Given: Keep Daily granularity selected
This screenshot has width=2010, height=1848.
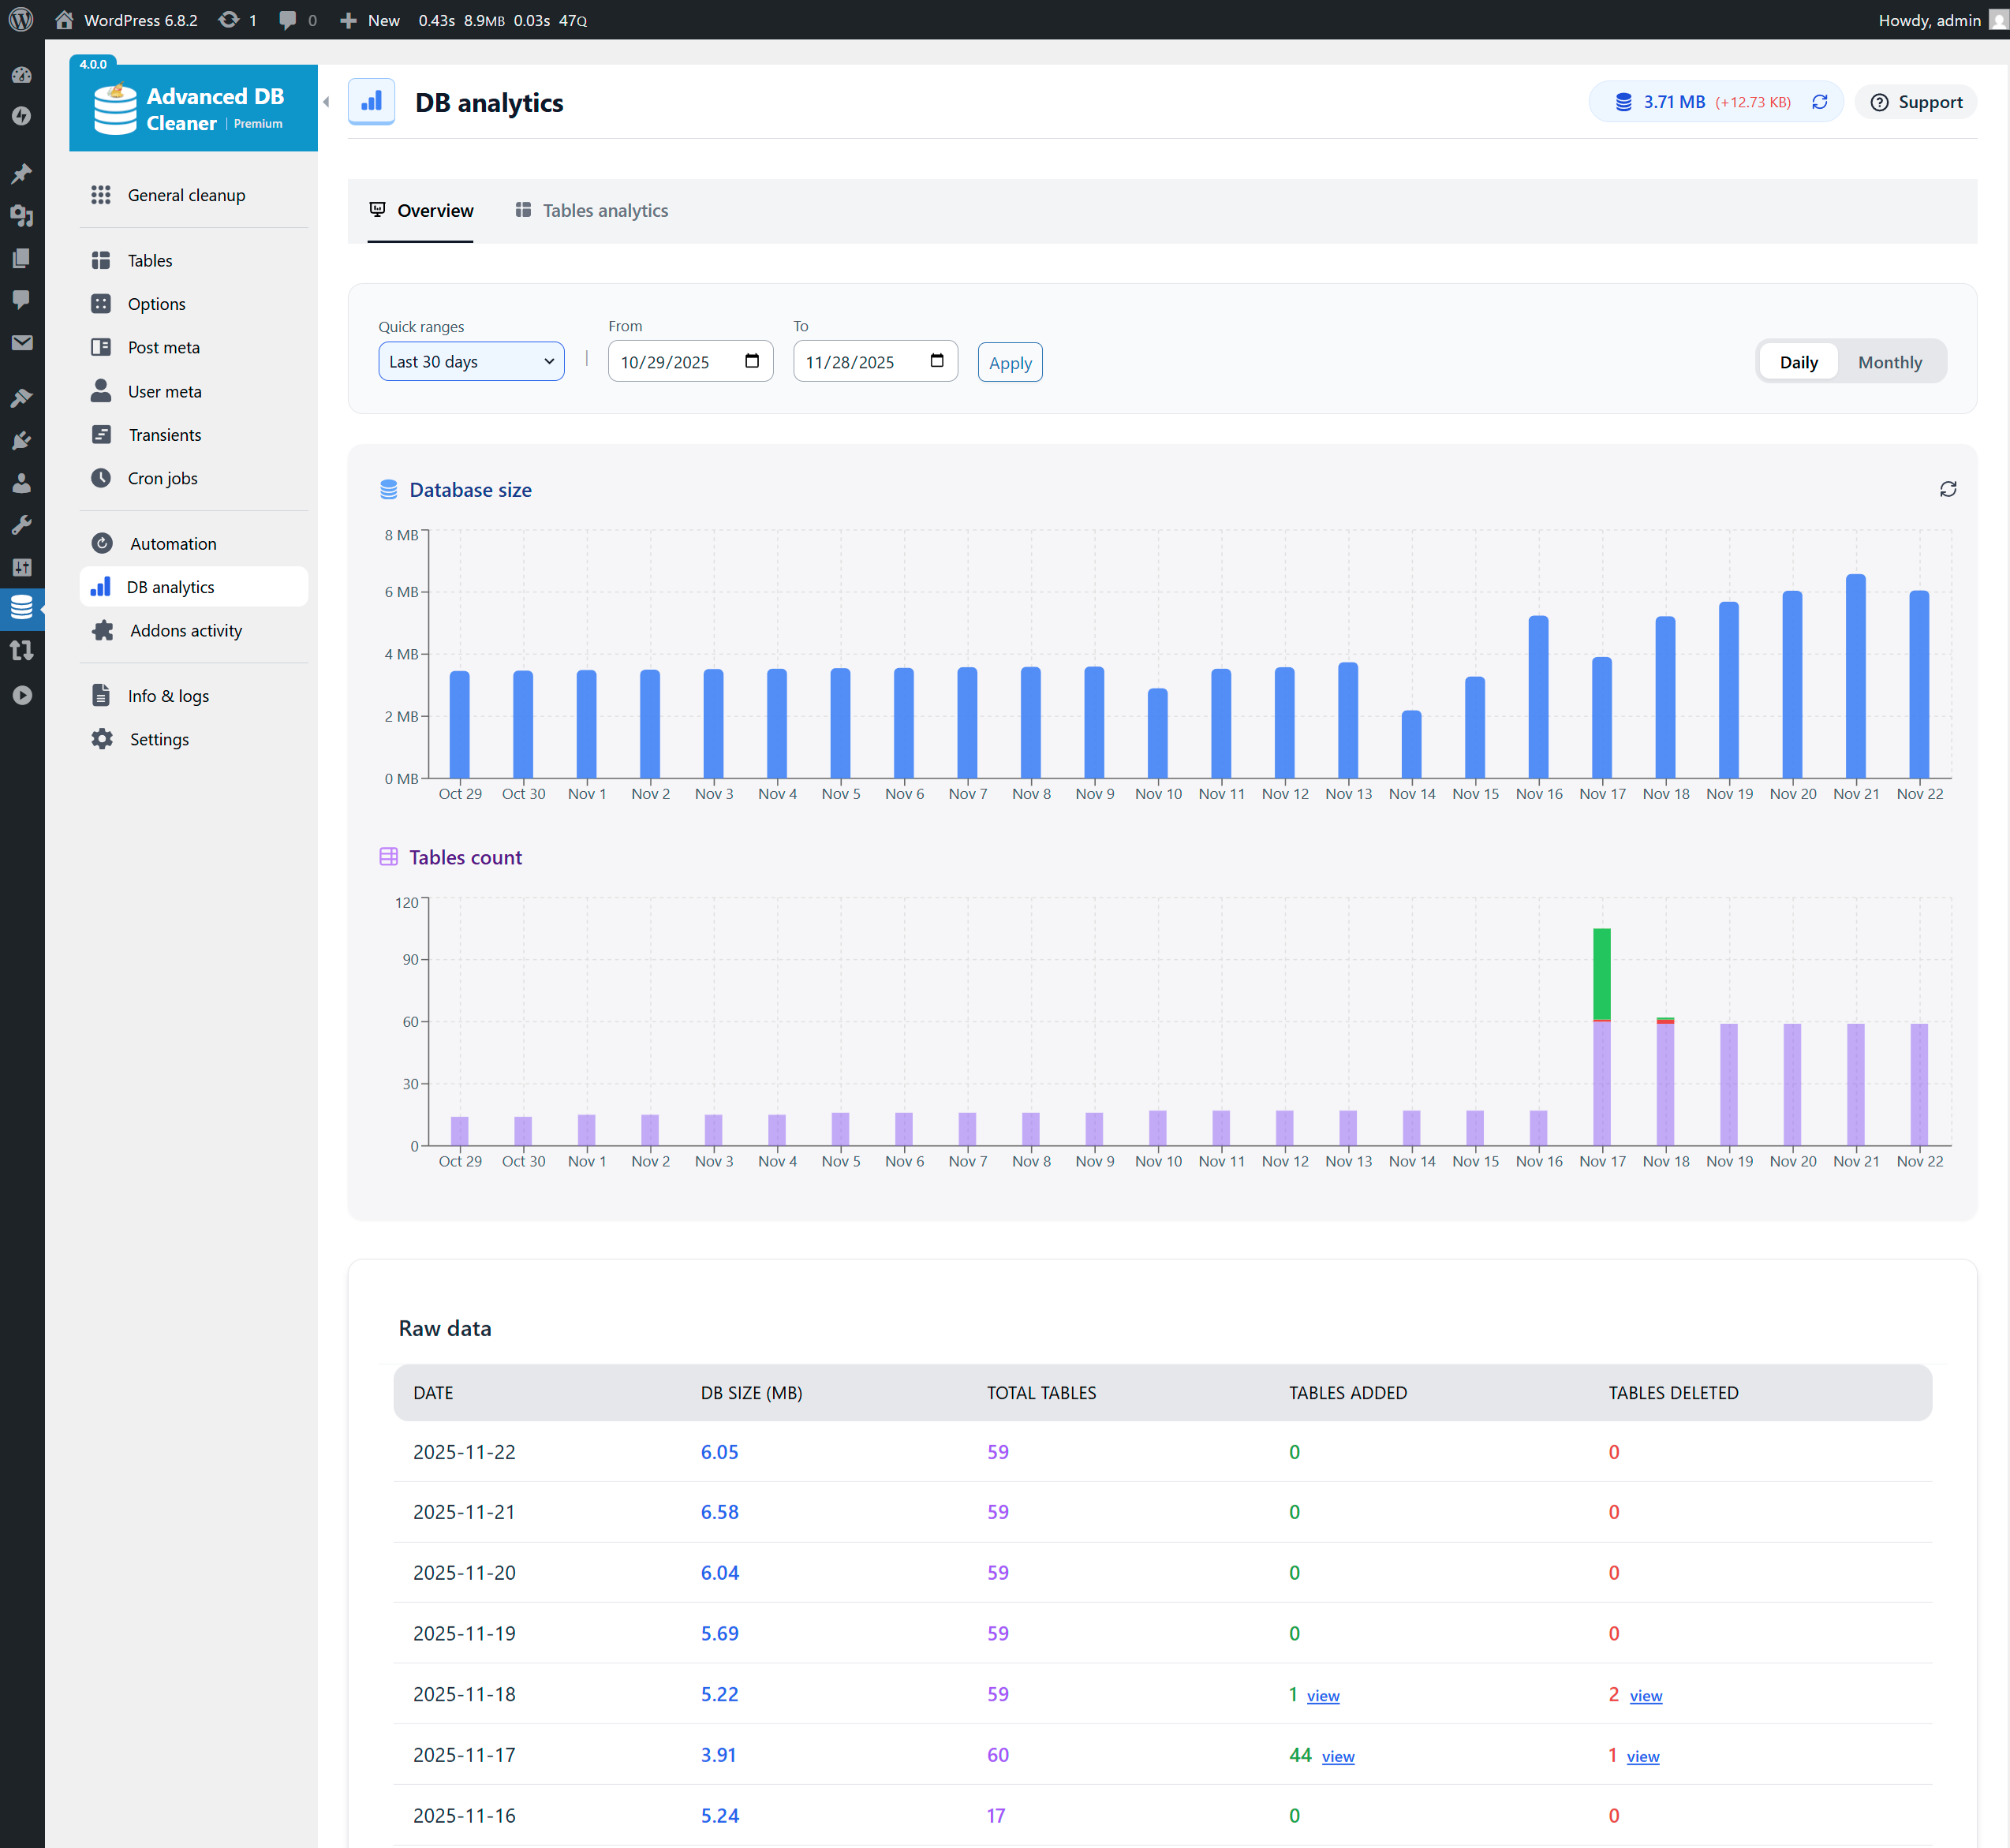Looking at the screenshot, I should 1798,362.
